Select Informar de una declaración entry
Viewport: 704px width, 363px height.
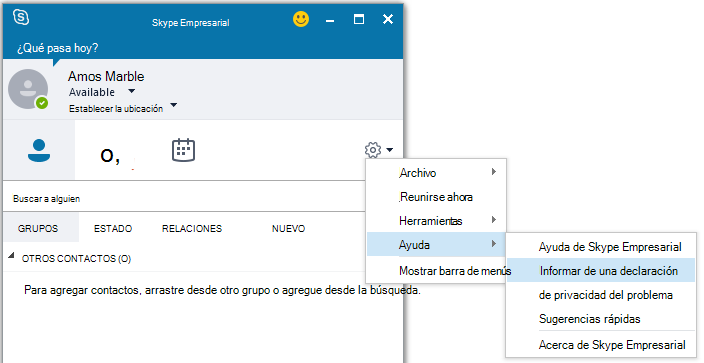point(601,270)
